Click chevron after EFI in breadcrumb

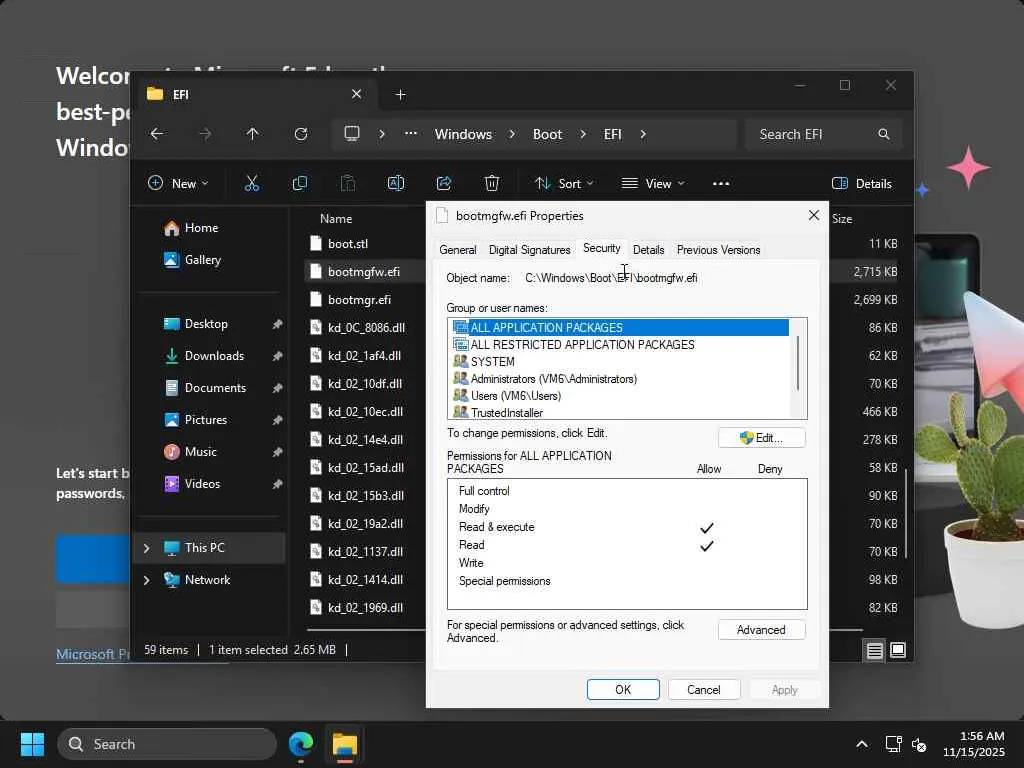pos(643,134)
